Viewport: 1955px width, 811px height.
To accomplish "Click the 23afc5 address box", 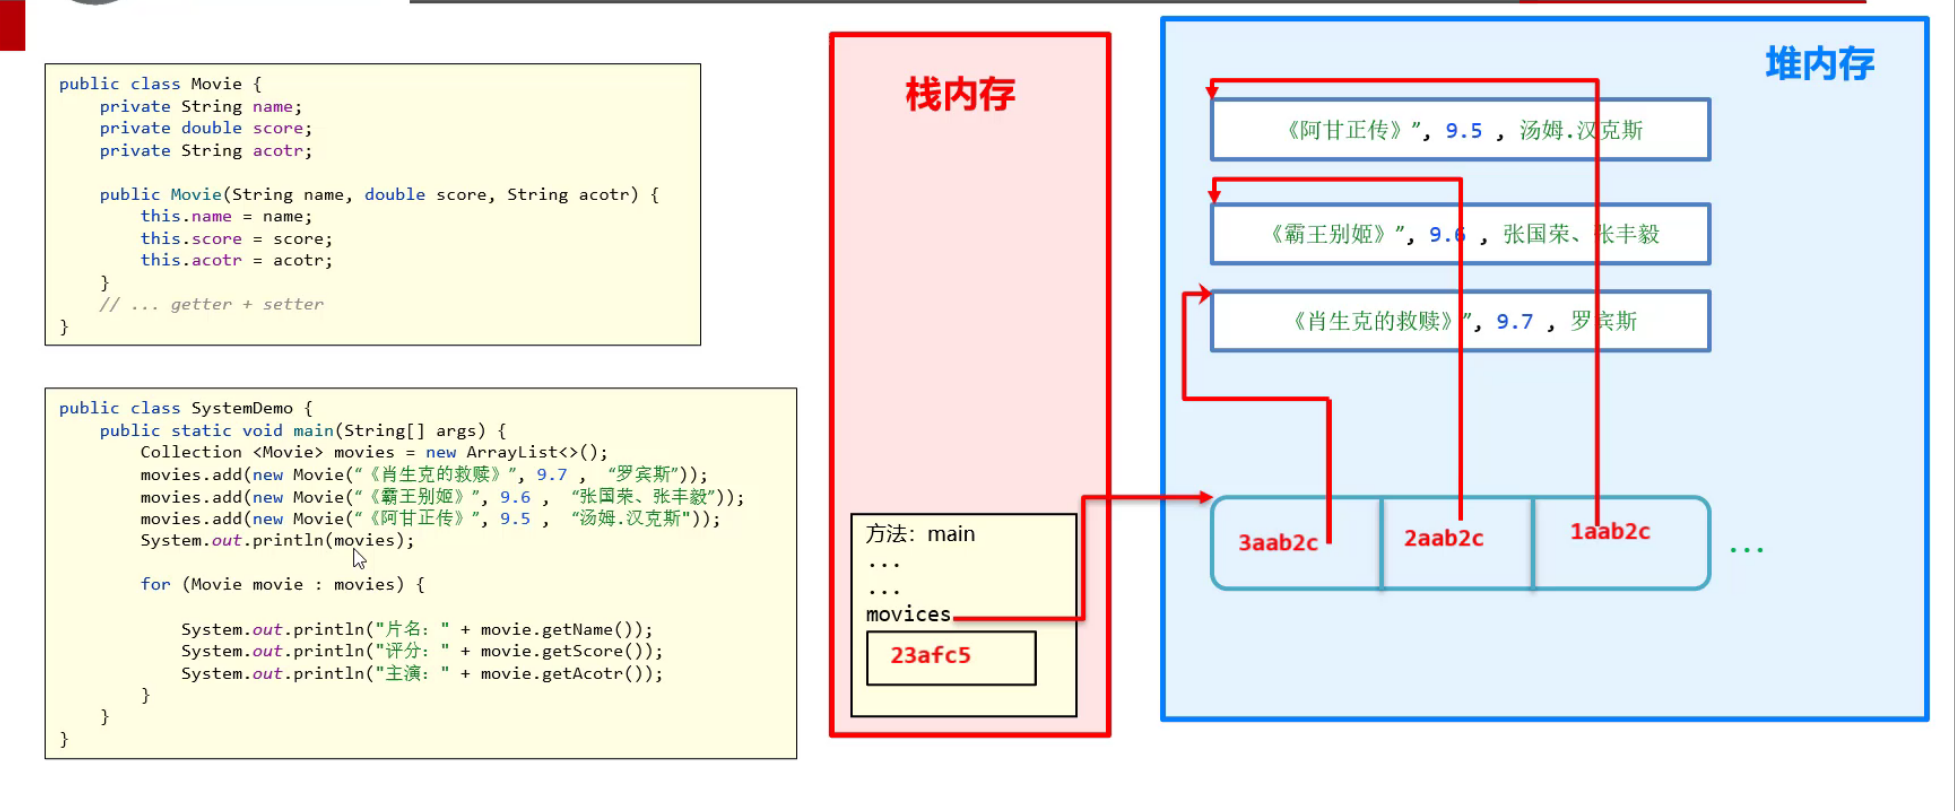I will pyautogui.click(x=951, y=657).
